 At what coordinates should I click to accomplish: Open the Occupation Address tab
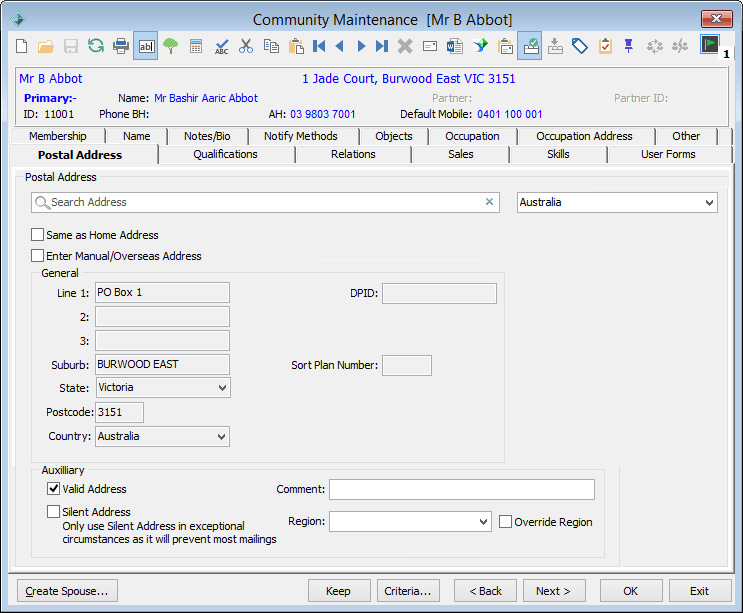[584, 136]
